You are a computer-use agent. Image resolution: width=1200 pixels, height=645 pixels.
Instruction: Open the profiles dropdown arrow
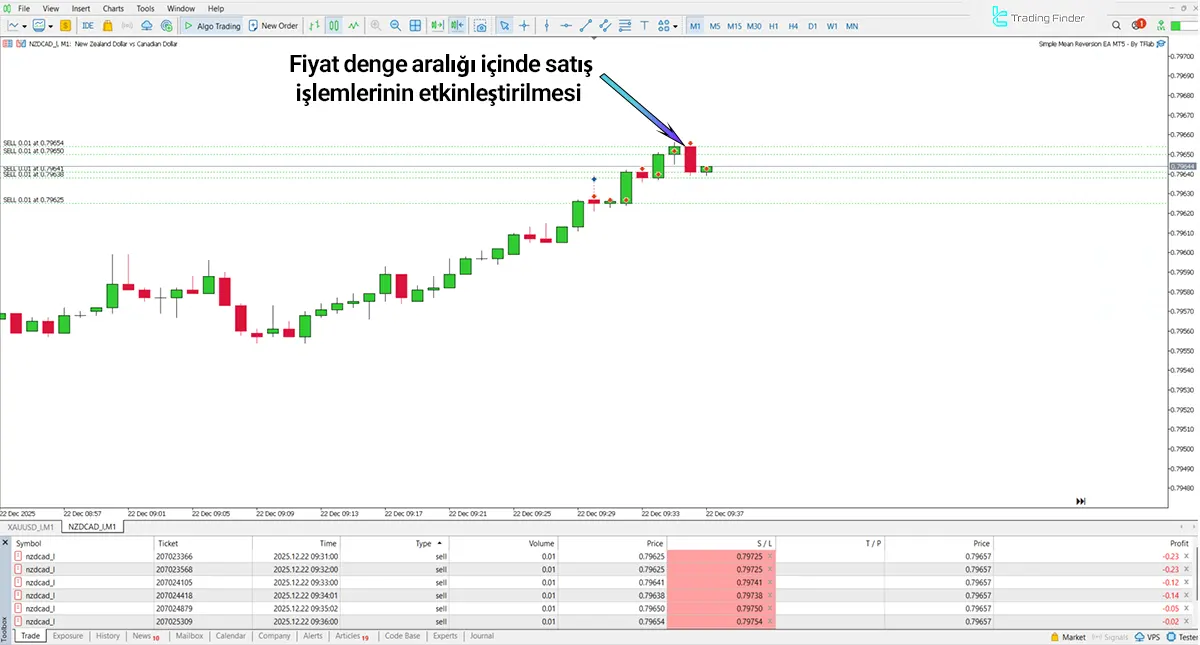51,25
